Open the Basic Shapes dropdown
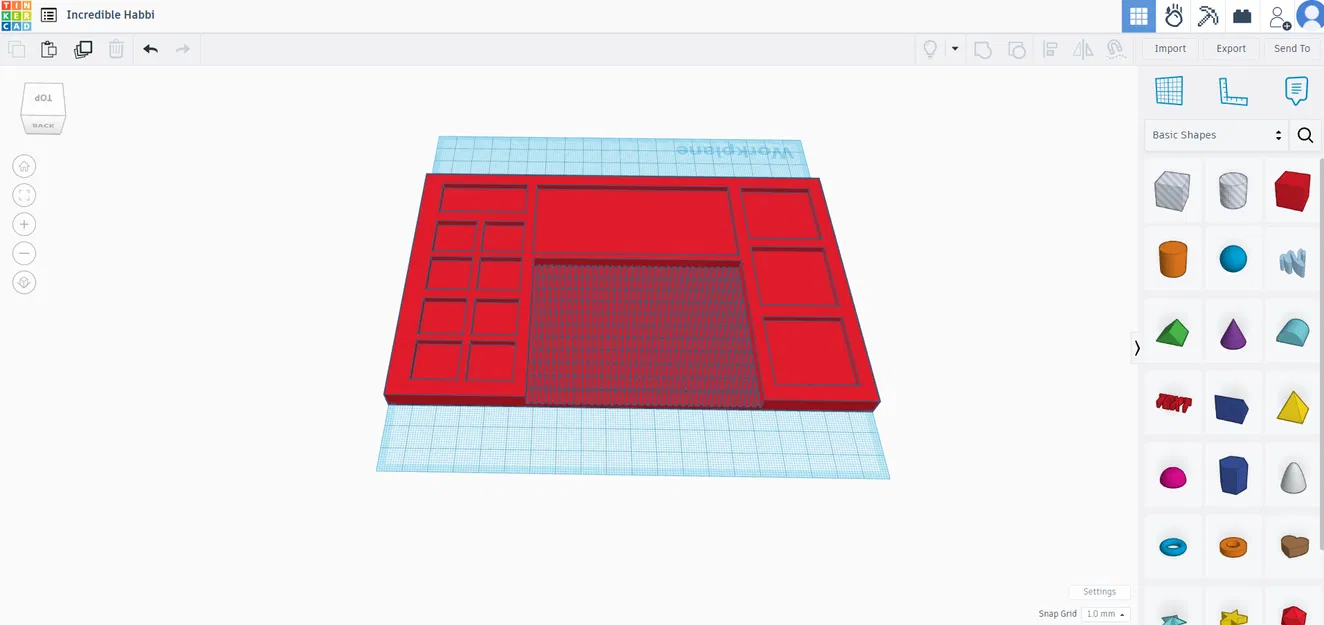1324x625 pixels. pos(1213,134)
